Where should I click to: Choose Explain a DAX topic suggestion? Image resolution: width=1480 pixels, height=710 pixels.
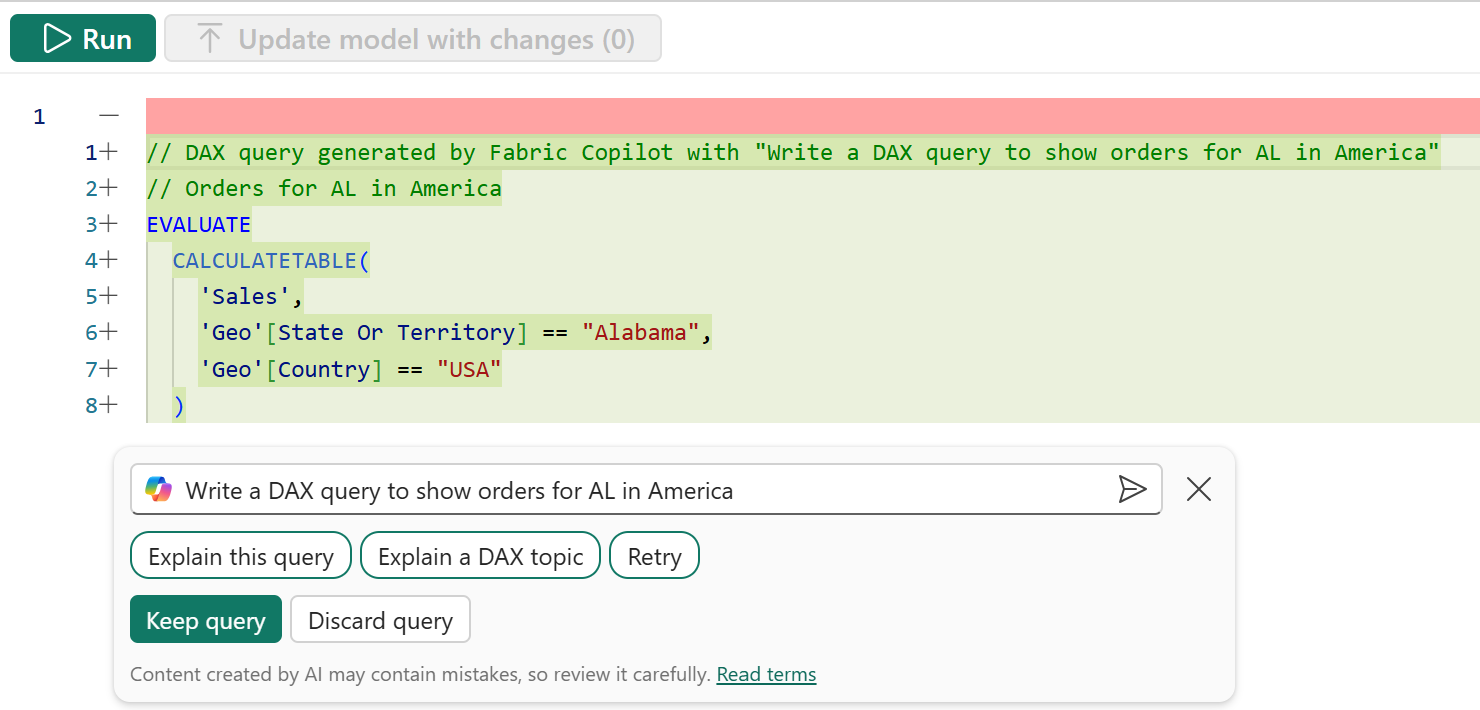pyautogui.click(x=480, y=557)
